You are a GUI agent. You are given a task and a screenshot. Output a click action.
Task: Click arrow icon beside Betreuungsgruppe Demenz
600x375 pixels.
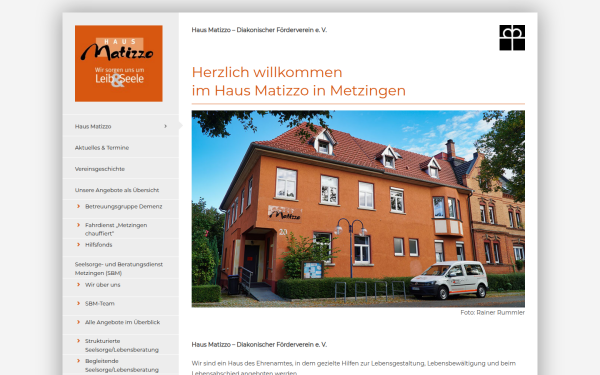78,206
